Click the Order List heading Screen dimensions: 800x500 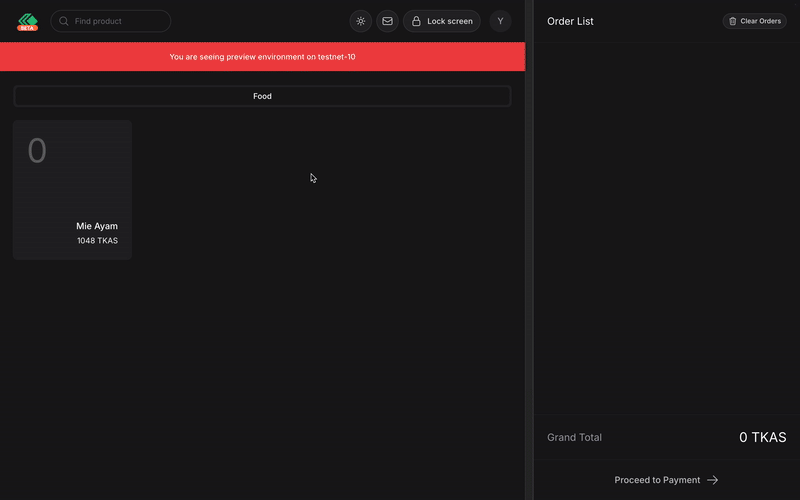tap(570, 21)
